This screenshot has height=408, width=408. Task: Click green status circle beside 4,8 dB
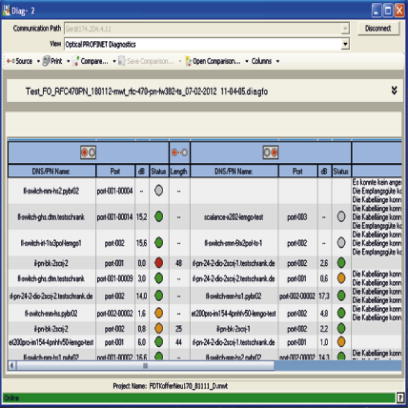tap(341, 313)
